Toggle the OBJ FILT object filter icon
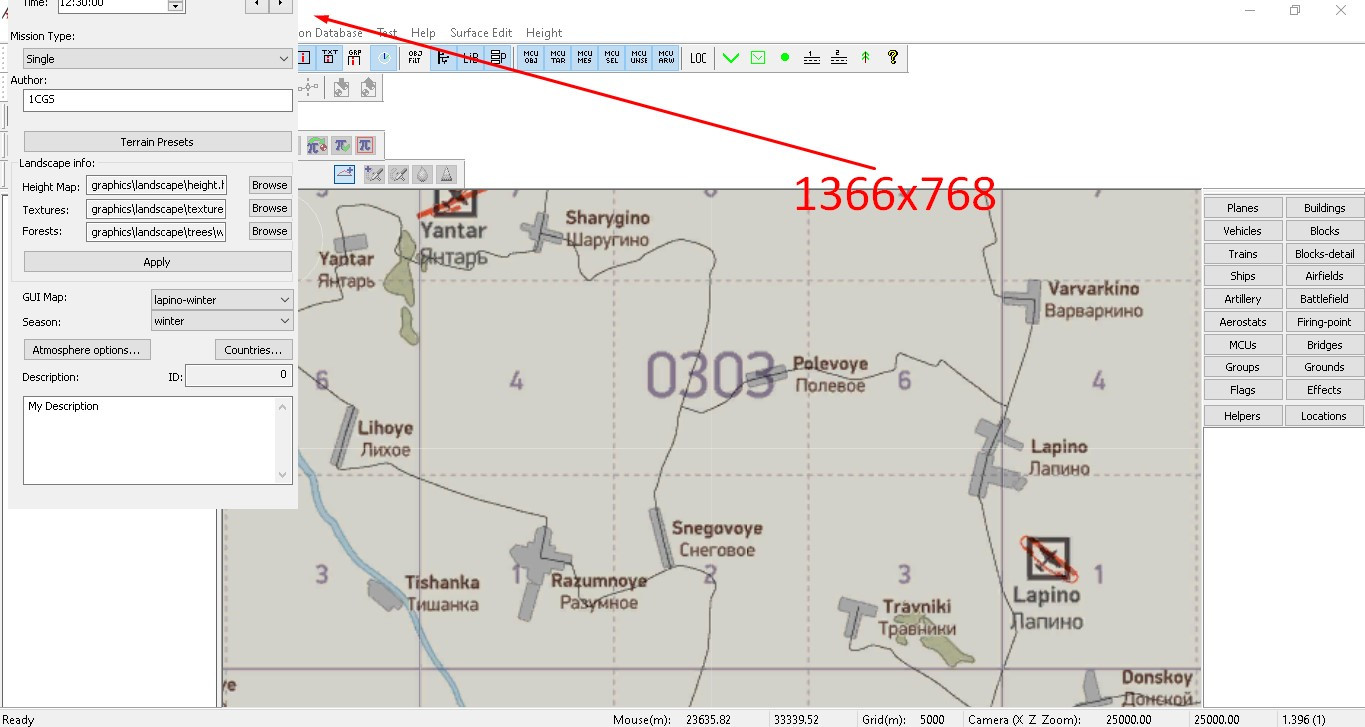The width and height of the screenshot is (1365, 727). pos(415,57)
